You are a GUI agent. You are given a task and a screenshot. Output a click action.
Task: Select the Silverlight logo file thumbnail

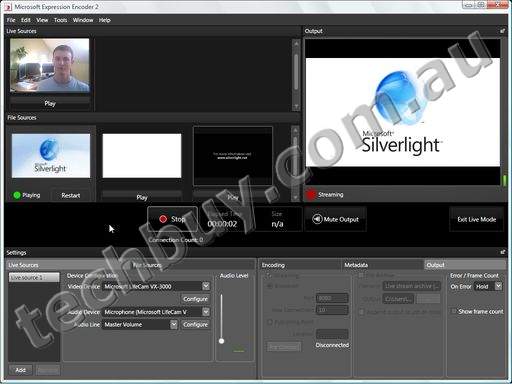pyautogui.click(x=51, y=156)
